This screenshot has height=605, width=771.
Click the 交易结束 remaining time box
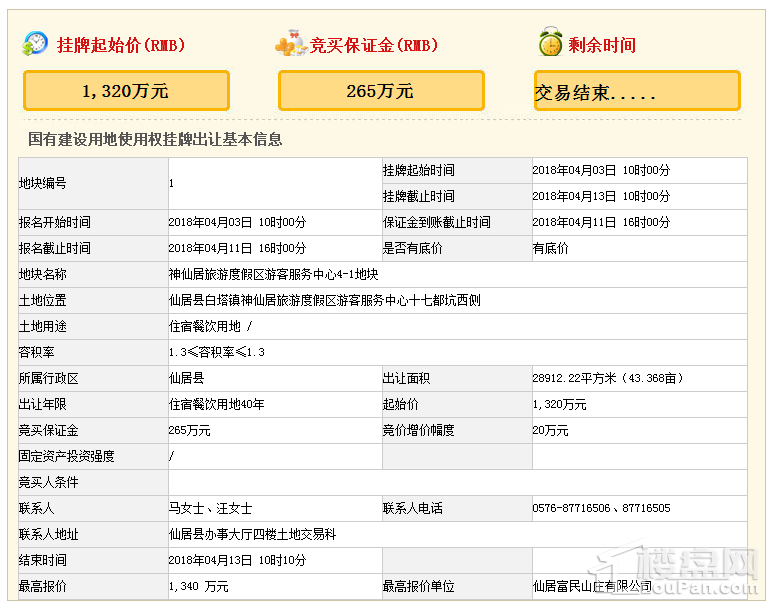click(637, 92)
